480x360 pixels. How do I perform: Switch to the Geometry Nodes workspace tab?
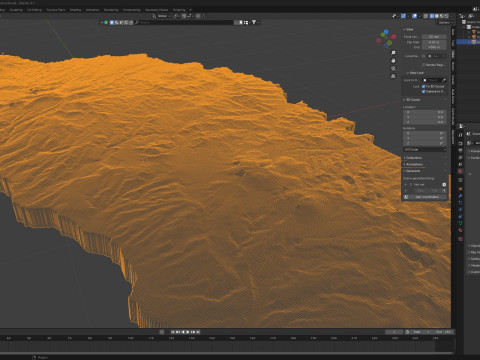[156, 10]
